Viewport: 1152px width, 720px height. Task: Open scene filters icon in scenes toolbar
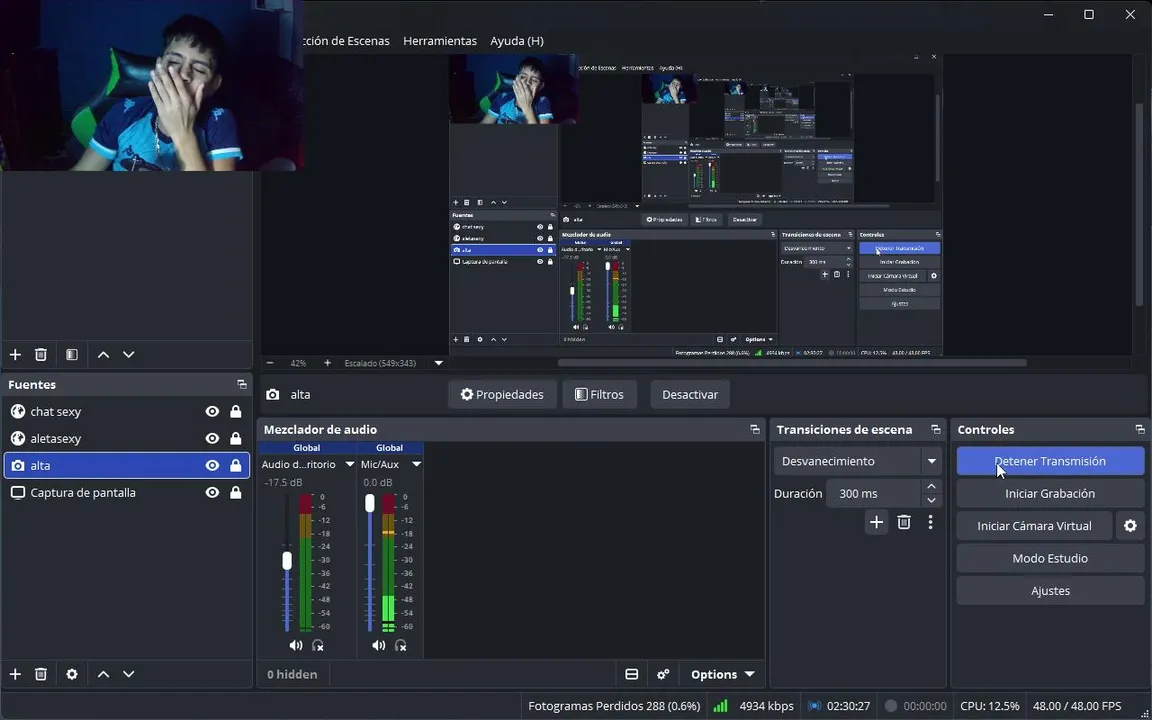coord(72,354)
